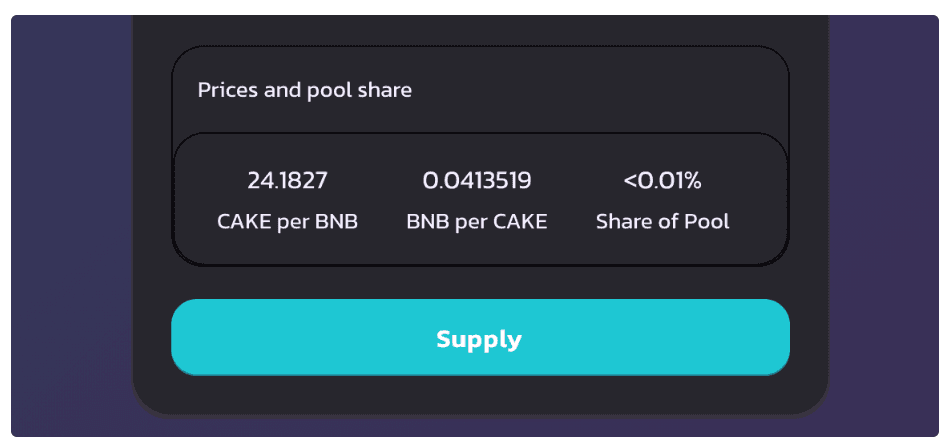The width and height of the screenshot is (948, 448).
Task: Click the dark card area below Supply
Action: [480, 395]
